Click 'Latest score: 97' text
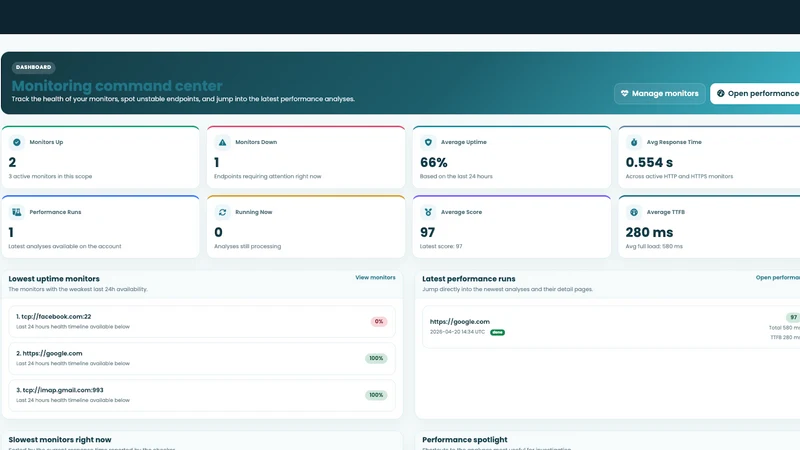 point(441,246)
